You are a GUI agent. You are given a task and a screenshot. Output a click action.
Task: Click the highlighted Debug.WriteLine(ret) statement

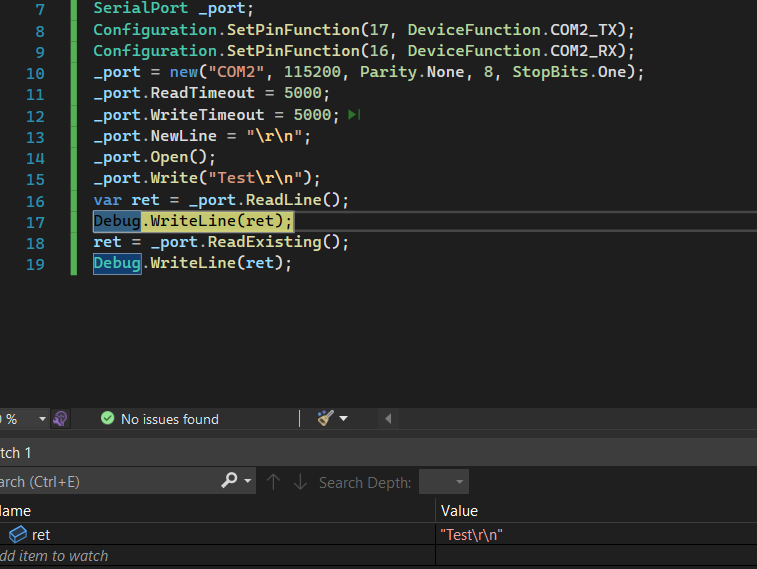[x=193, y=221]
